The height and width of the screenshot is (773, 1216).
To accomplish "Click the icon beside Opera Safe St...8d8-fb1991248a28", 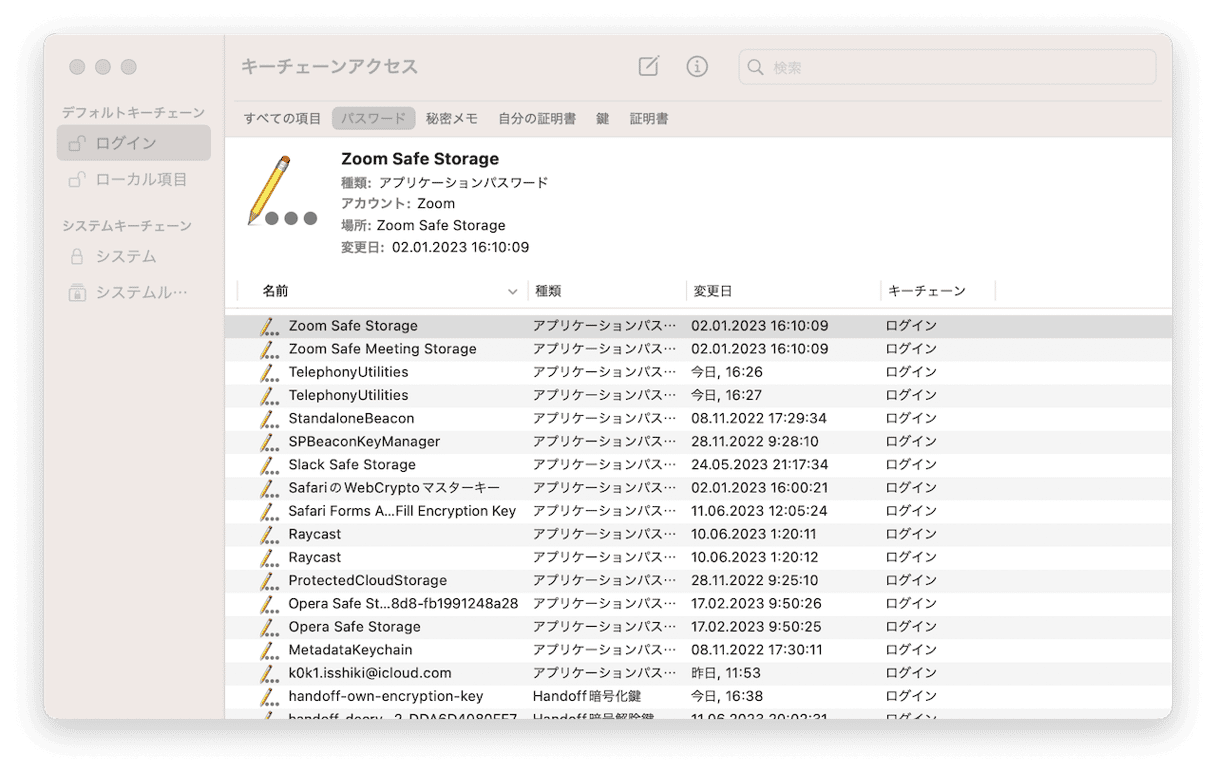I will click(268, 603).
